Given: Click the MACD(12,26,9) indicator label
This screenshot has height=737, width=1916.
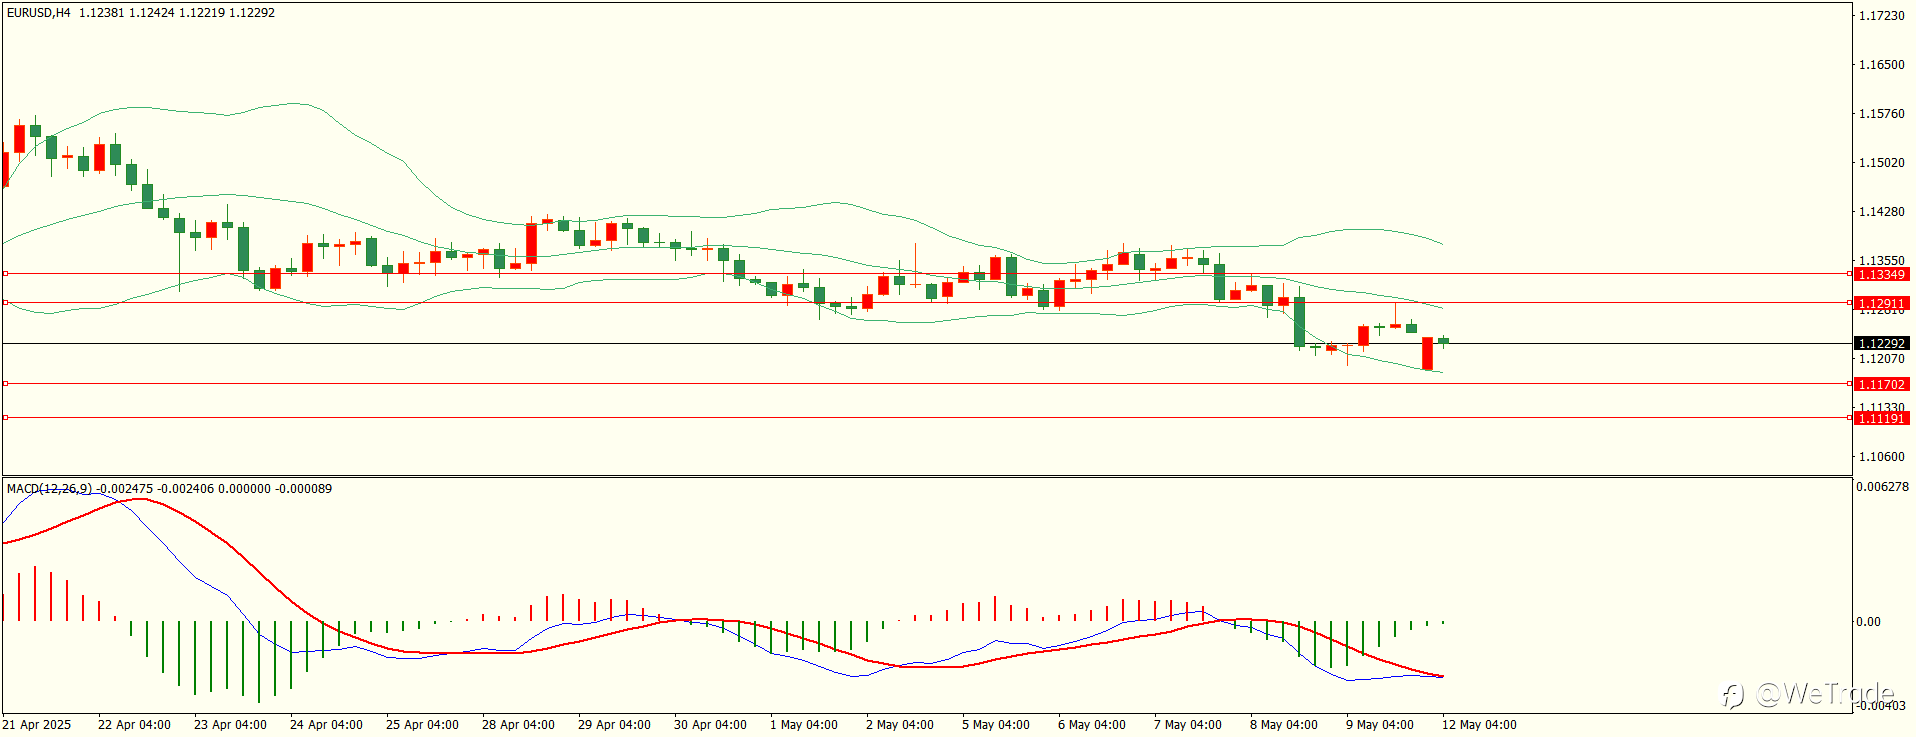Looking at the screenshot, I should (x=49, y=488).
